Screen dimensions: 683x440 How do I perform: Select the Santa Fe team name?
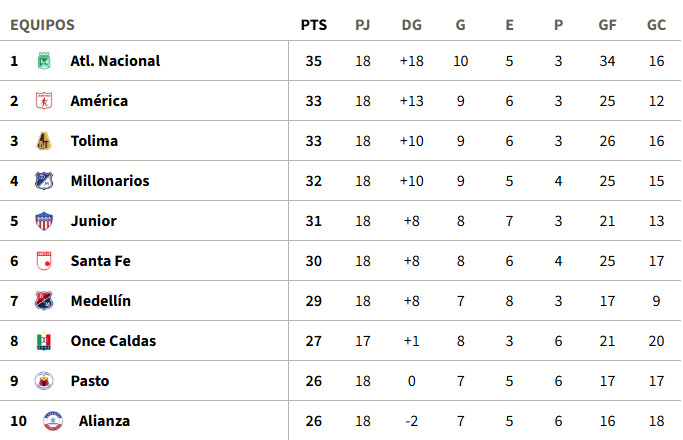tap(101, 261)
